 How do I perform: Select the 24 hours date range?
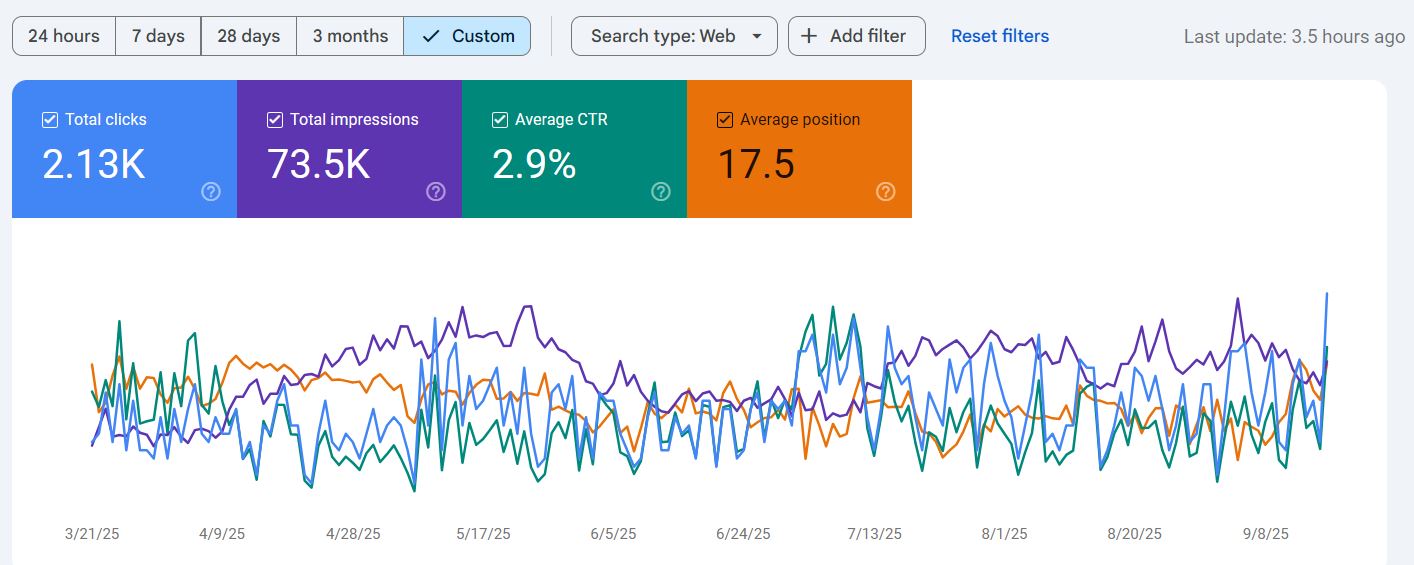click(x=64, y=36)
